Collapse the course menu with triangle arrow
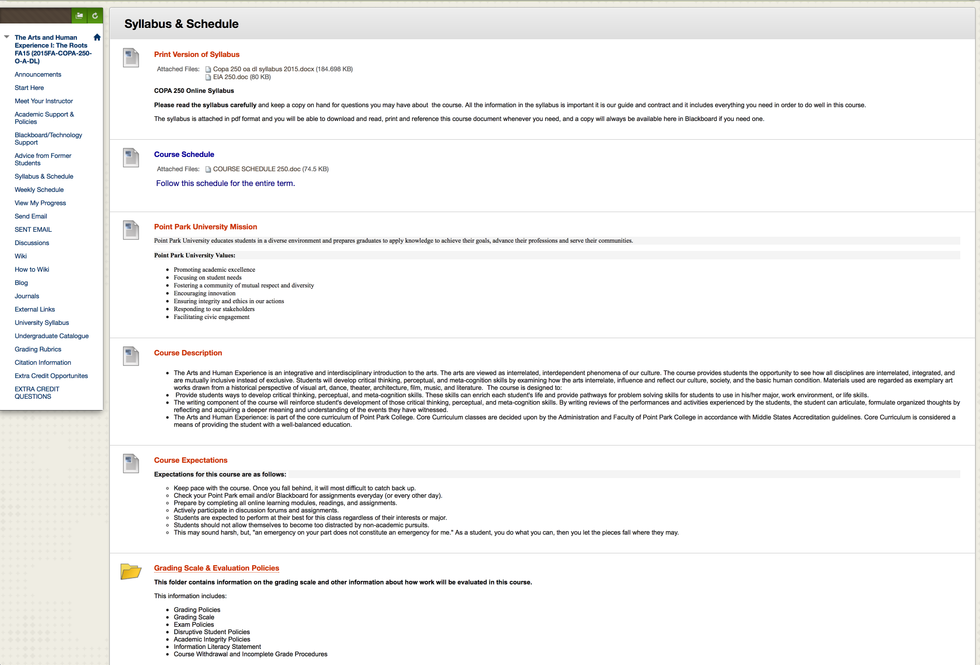980x665 pixels. tap(7, 38)
